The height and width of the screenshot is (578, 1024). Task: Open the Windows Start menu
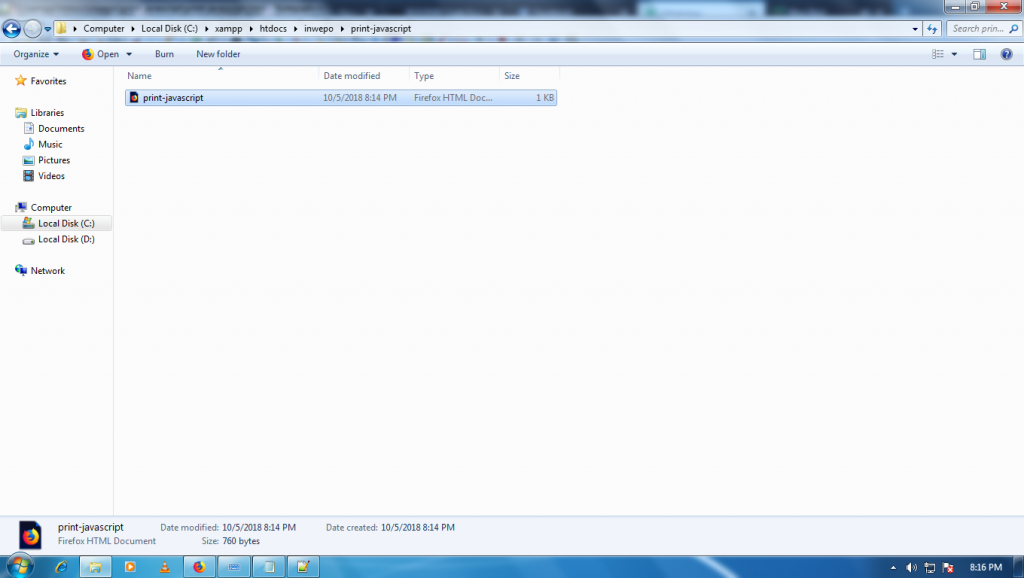20,566
